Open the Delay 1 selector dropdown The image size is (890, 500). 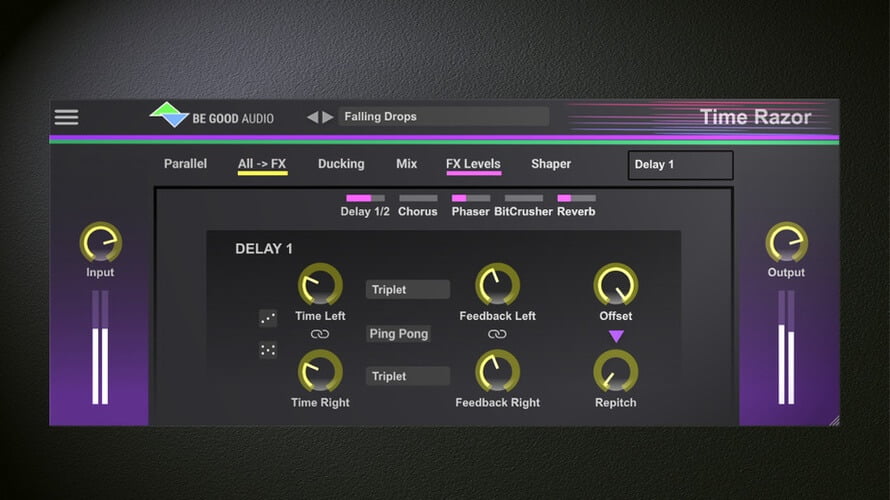click(681, 165)
